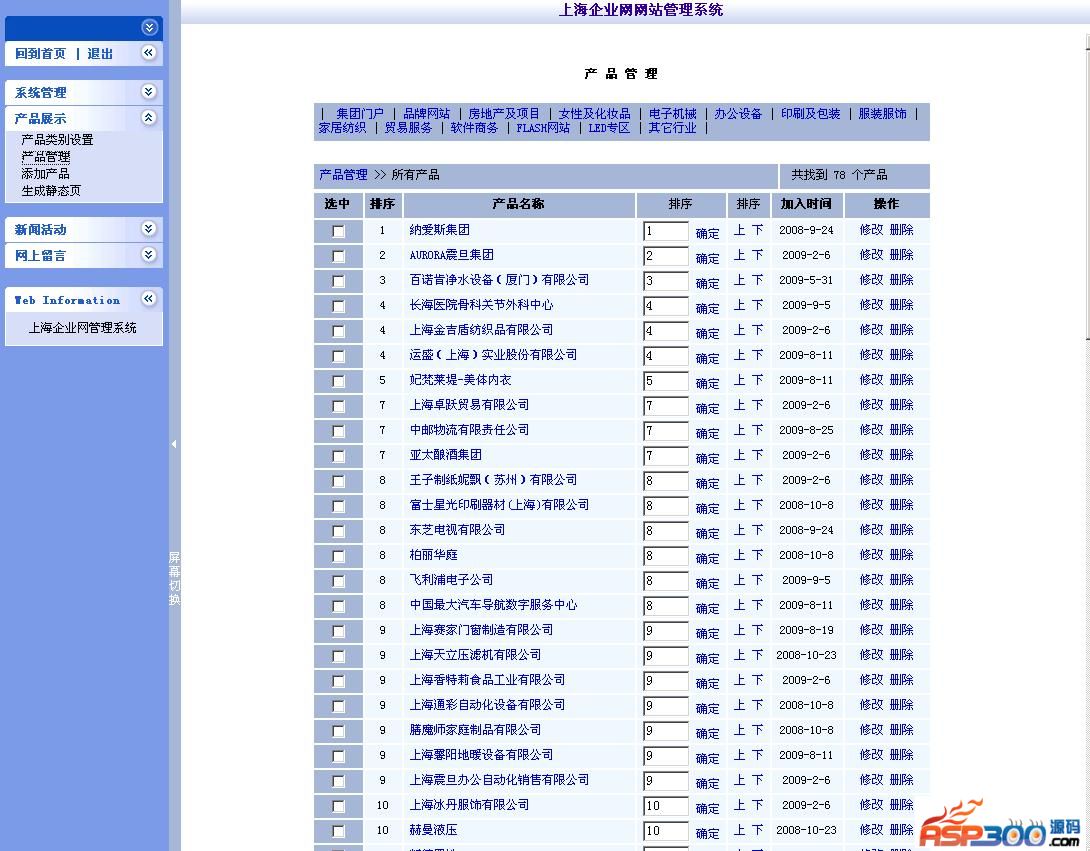Image resolution: width=1090 pixels, height=851 pixels.
Task: Collapse the Web Information panel chevron
Action: click(149, 299)
